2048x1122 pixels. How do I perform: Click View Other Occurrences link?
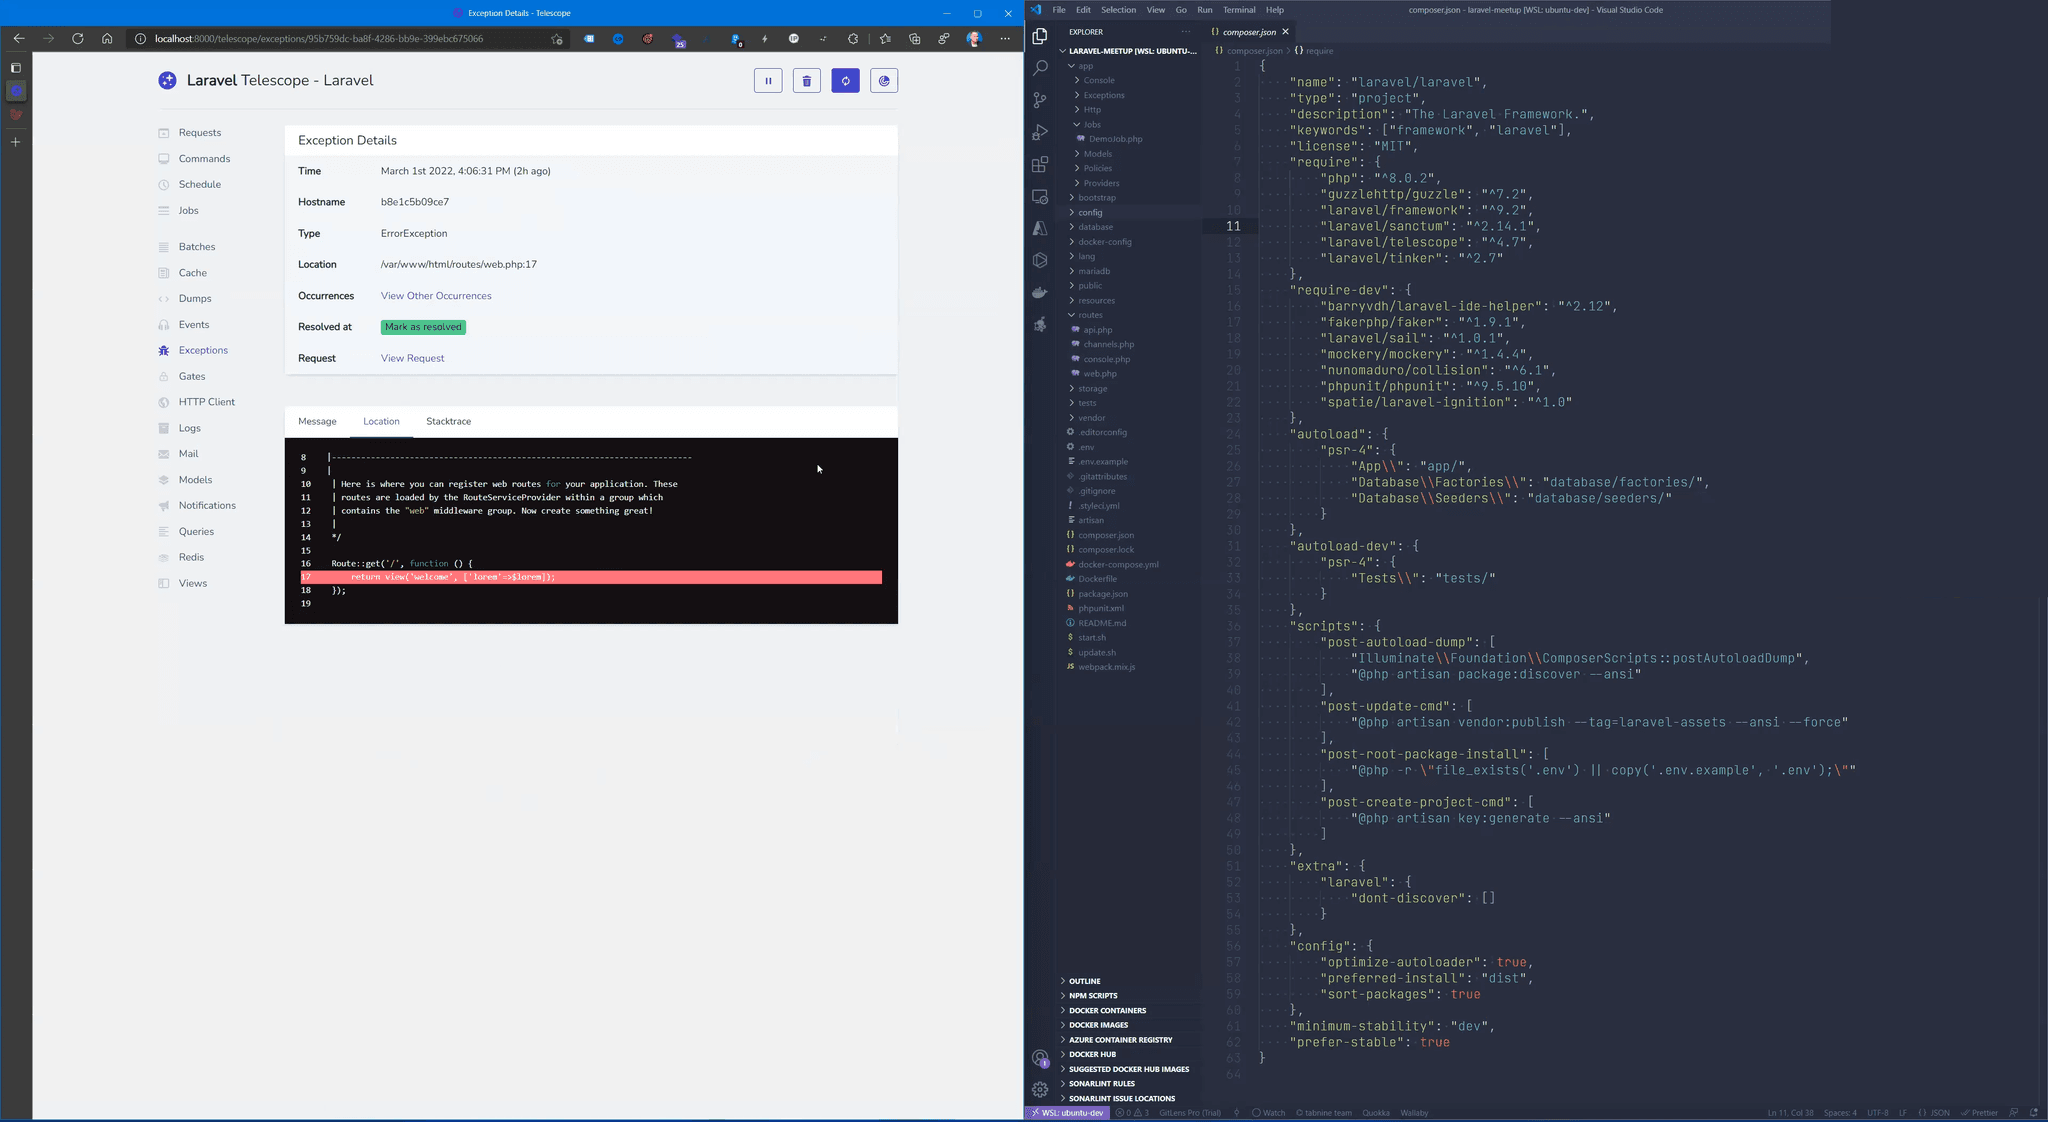point(436,296)
